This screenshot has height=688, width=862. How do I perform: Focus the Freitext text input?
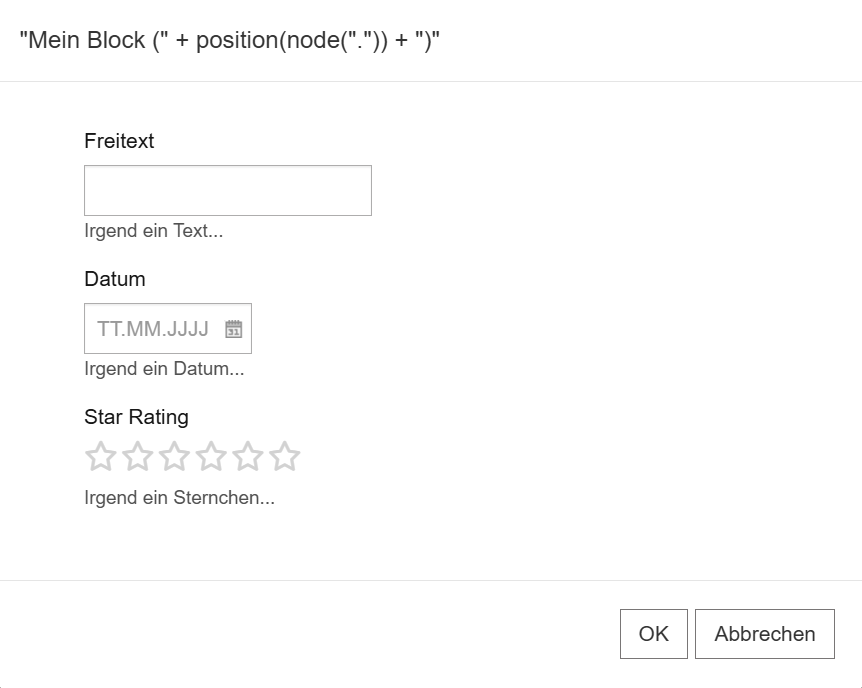(227, 191)
